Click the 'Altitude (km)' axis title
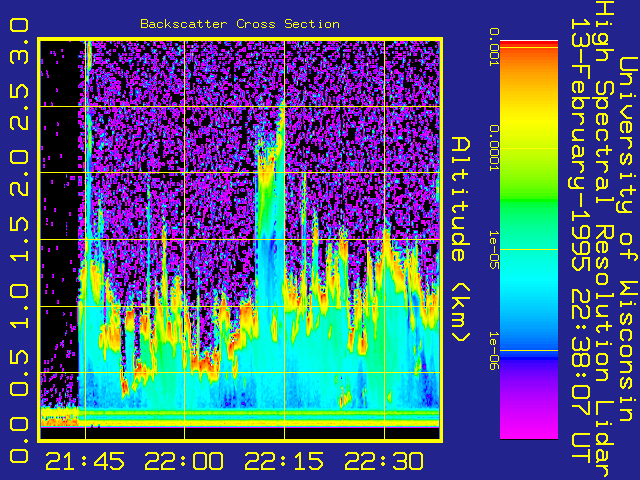The width and height of the screenshot is (640, 480). [461, 240]
